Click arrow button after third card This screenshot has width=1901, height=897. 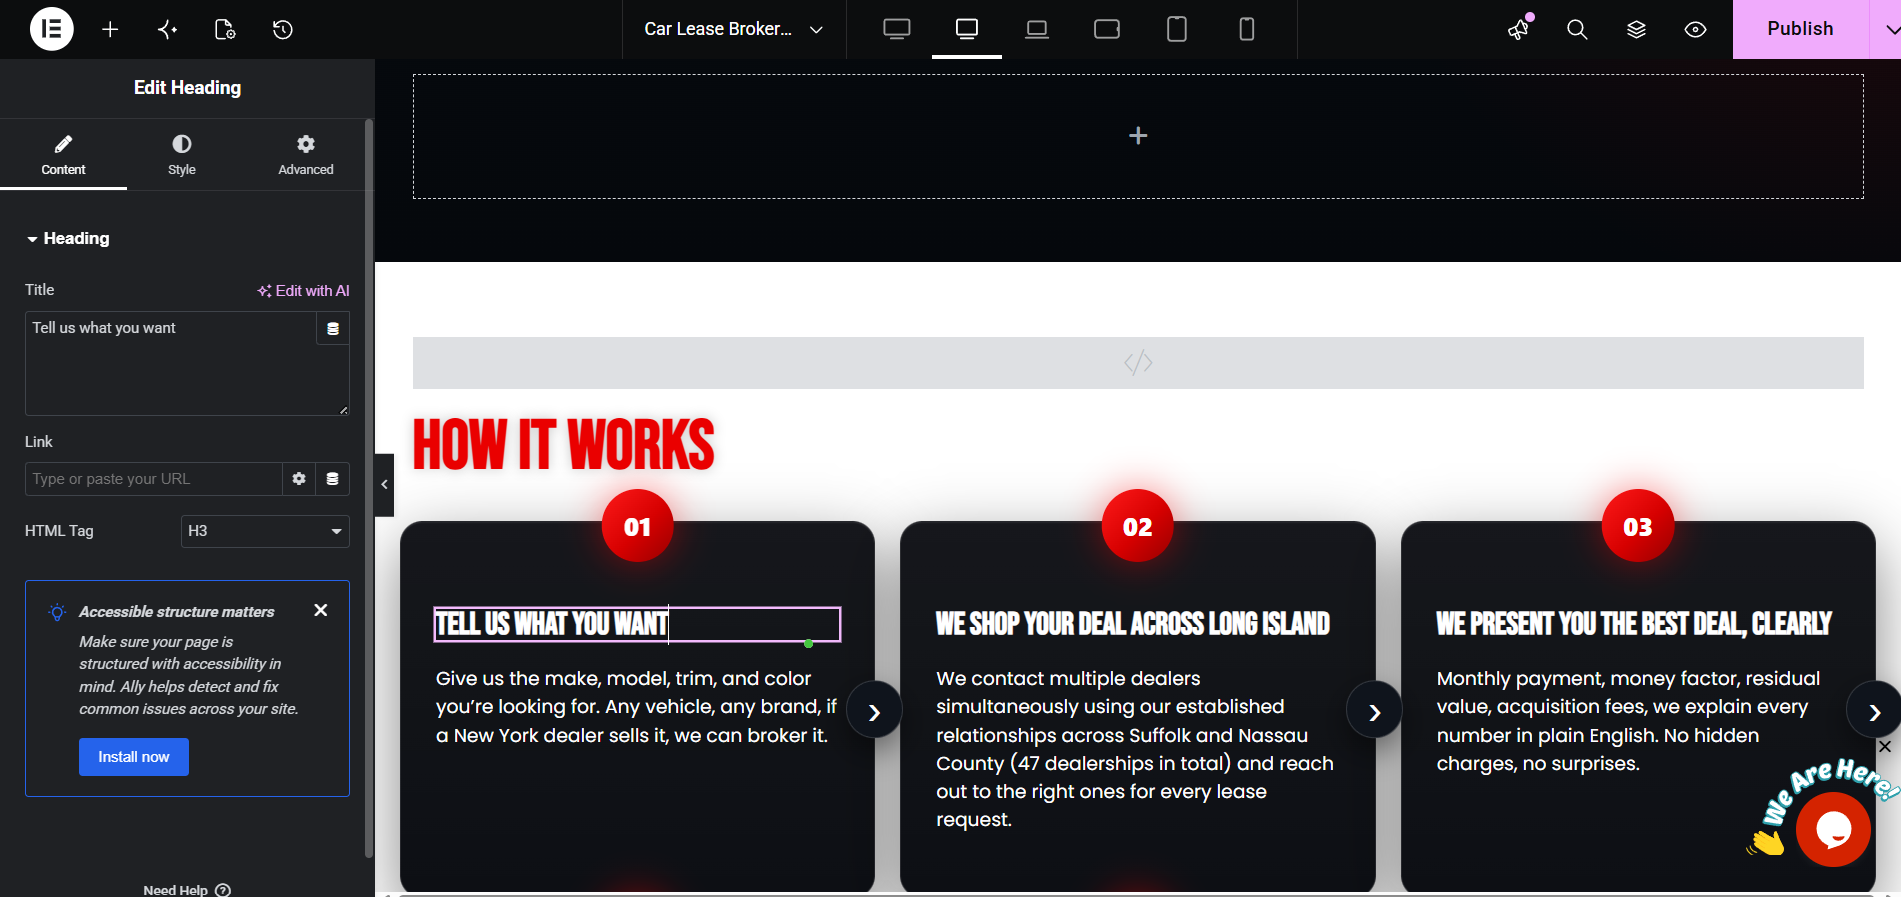[1874, 712]
